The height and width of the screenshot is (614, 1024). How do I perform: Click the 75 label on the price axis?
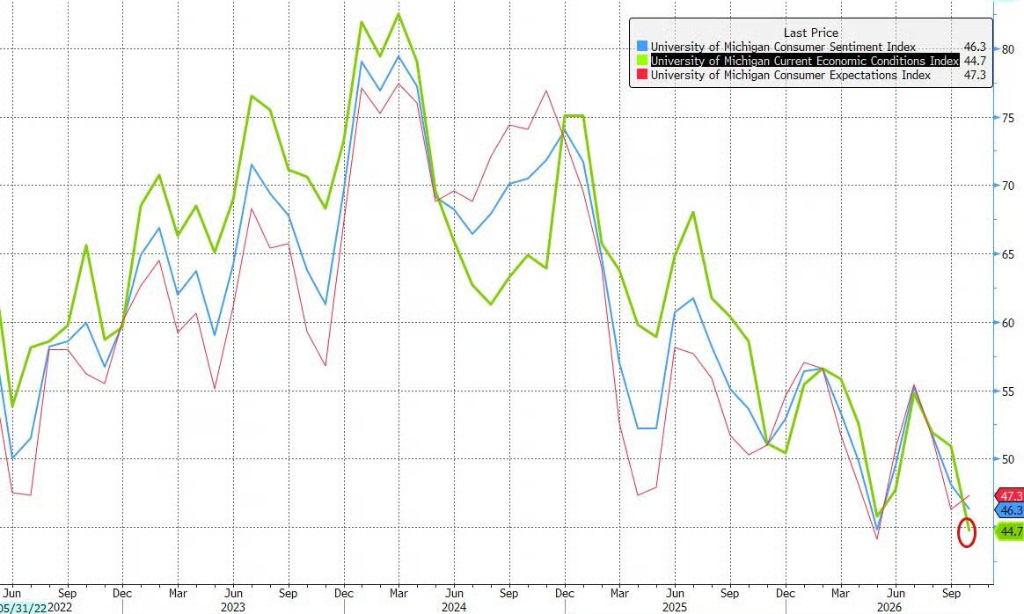(x=1008, y=118)
